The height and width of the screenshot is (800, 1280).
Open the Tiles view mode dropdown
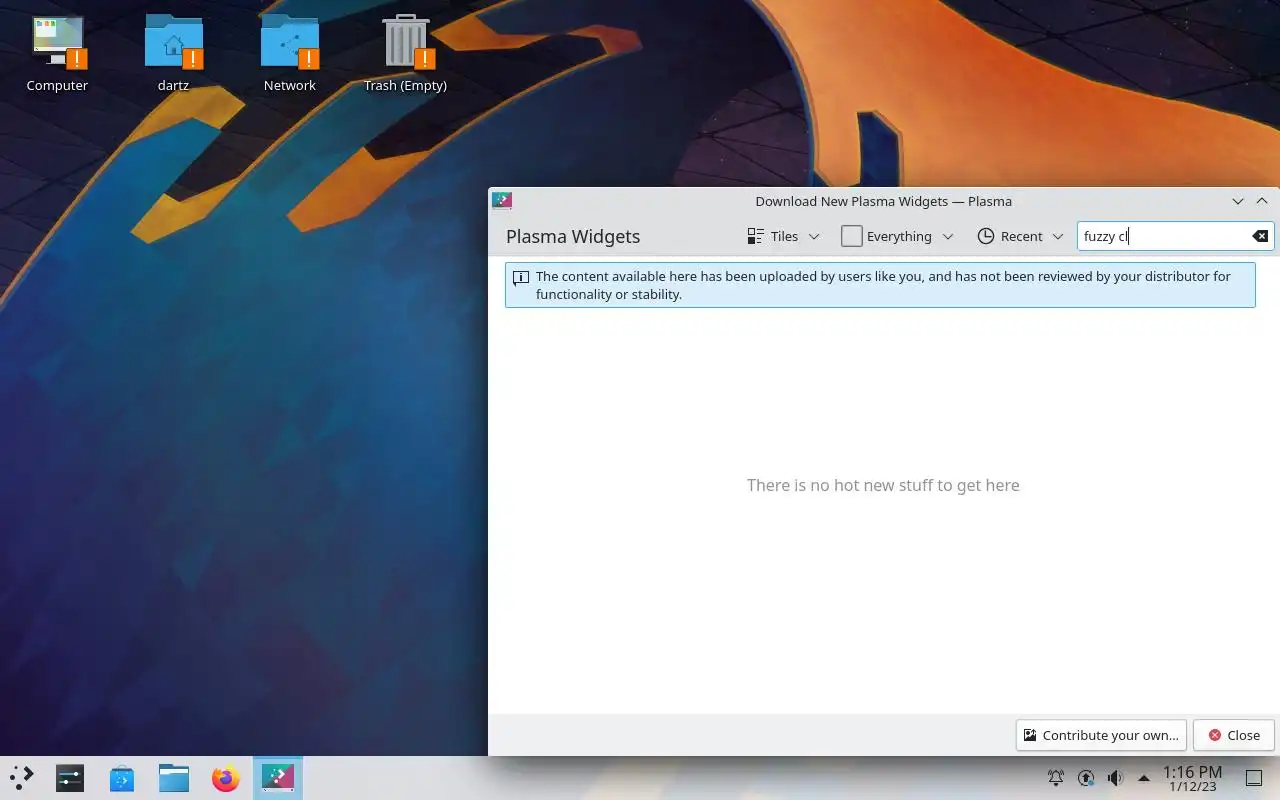783,236
